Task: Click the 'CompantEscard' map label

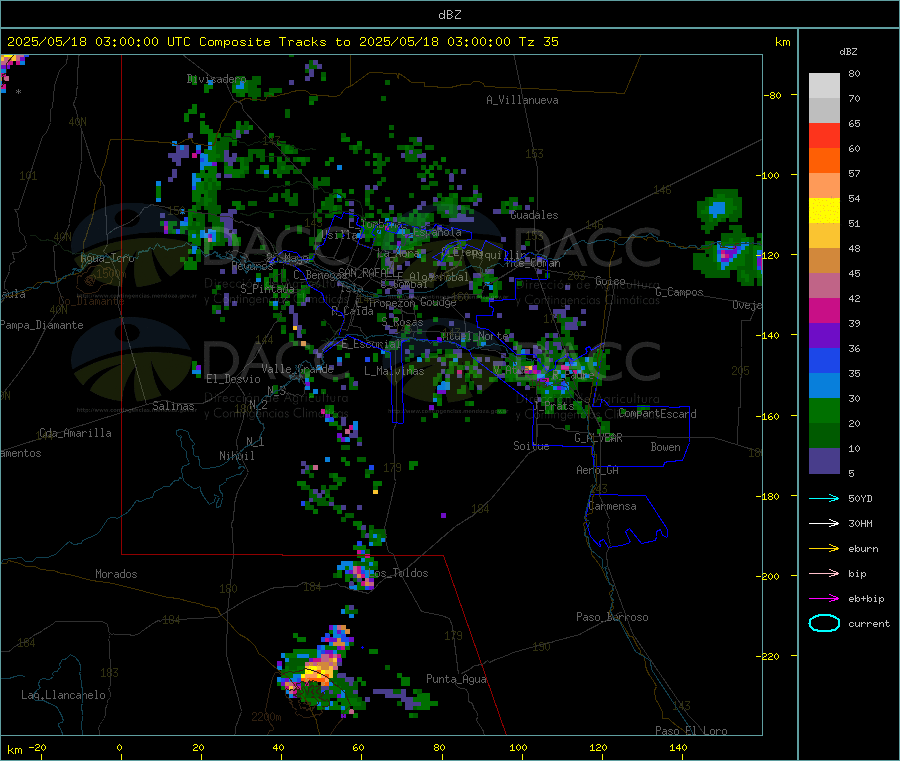Action: (x=658, y=414)
